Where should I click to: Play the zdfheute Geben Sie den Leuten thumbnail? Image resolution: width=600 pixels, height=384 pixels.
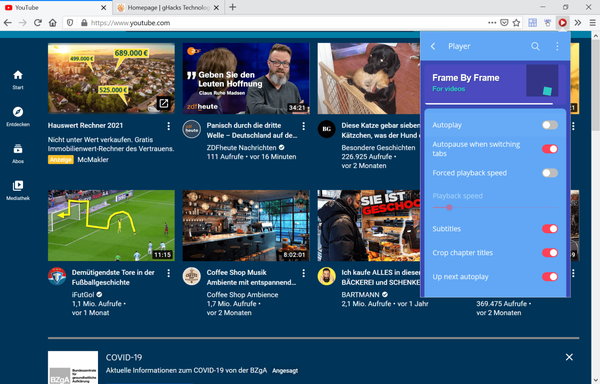click(x=246, y=78)
